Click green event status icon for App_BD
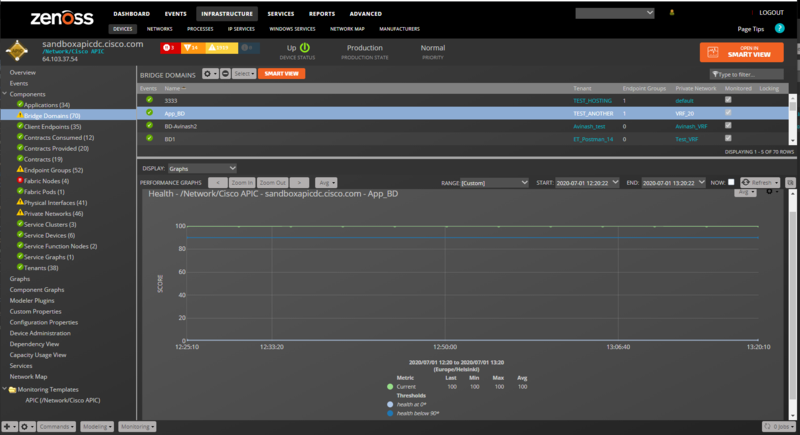 149,113
